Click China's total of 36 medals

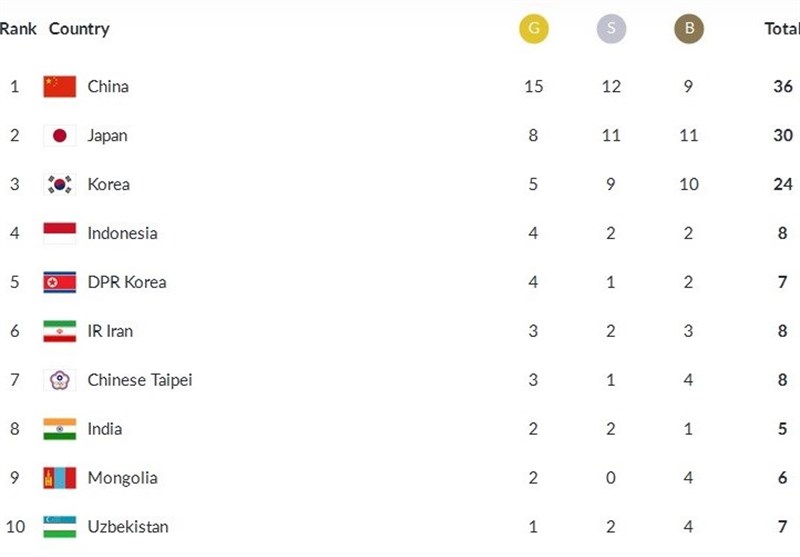tap(783, 86)
